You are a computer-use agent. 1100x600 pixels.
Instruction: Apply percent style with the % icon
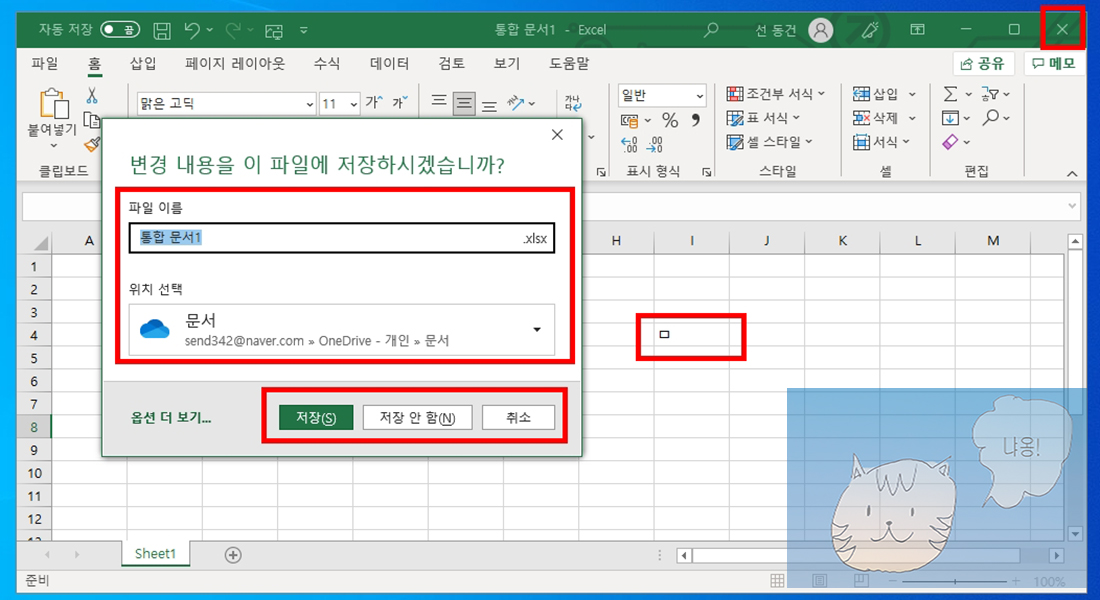(x=670, y=121)
